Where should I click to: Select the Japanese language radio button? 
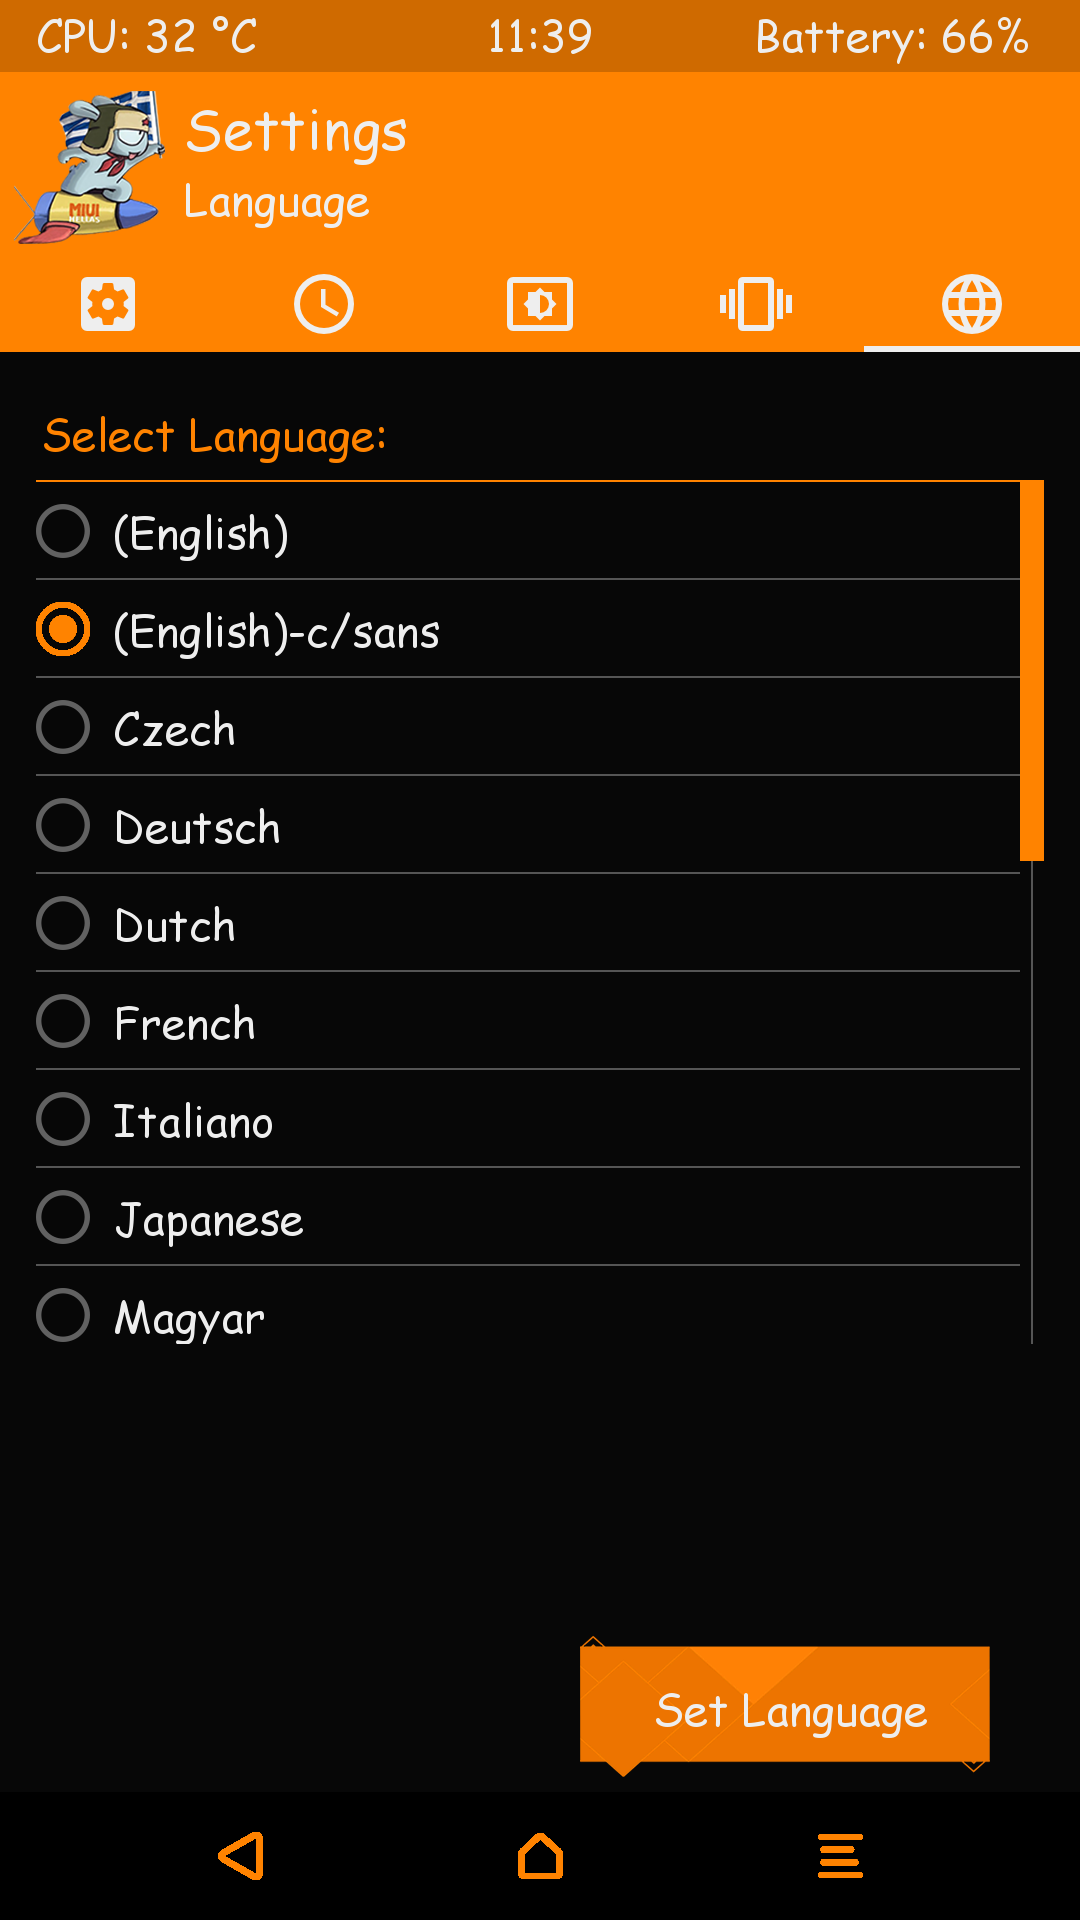[63, 1217]
